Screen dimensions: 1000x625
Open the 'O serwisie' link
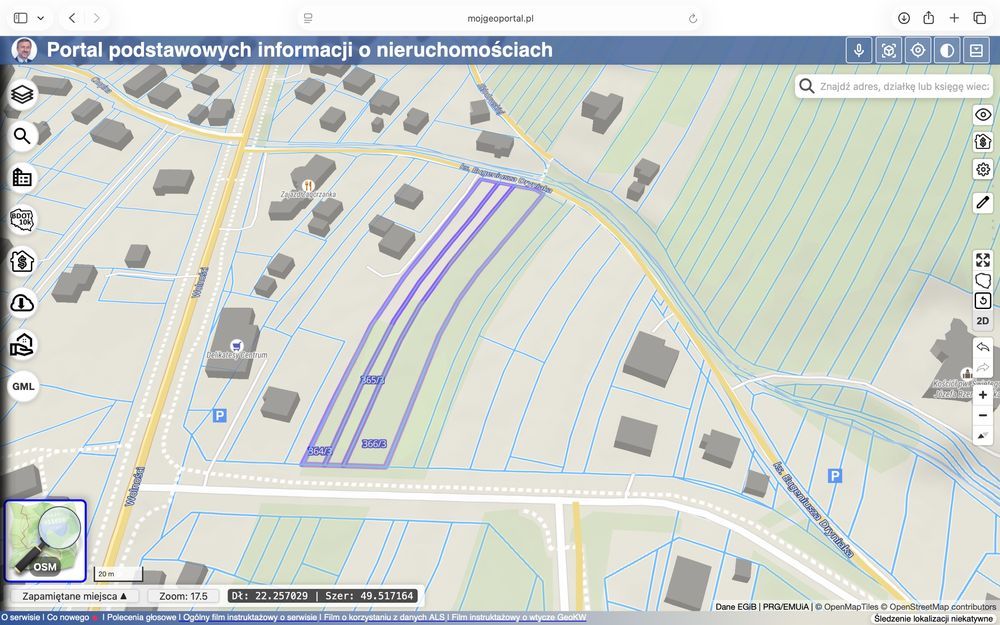tap(20, 617)
